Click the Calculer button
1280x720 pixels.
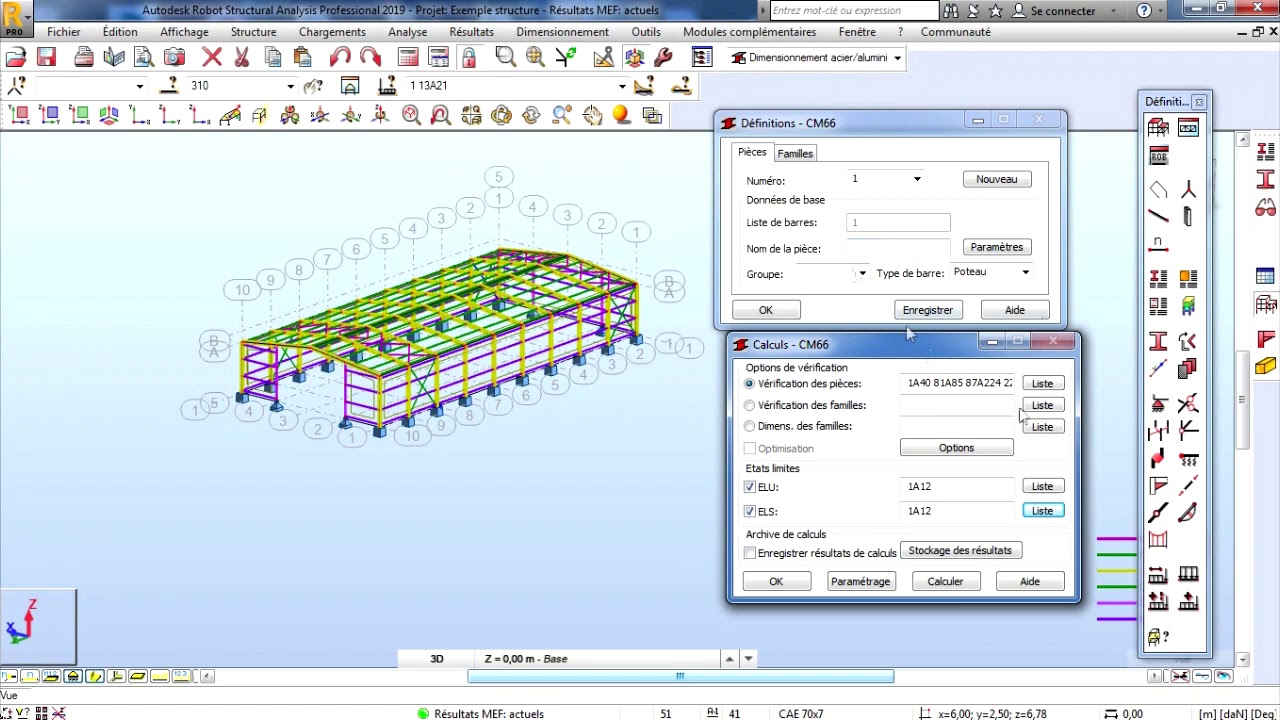(945, 581)
